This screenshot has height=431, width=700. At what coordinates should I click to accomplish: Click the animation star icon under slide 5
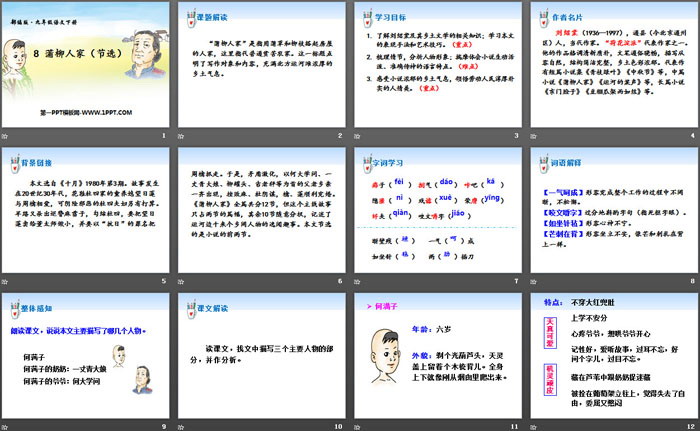click(5, 281)
